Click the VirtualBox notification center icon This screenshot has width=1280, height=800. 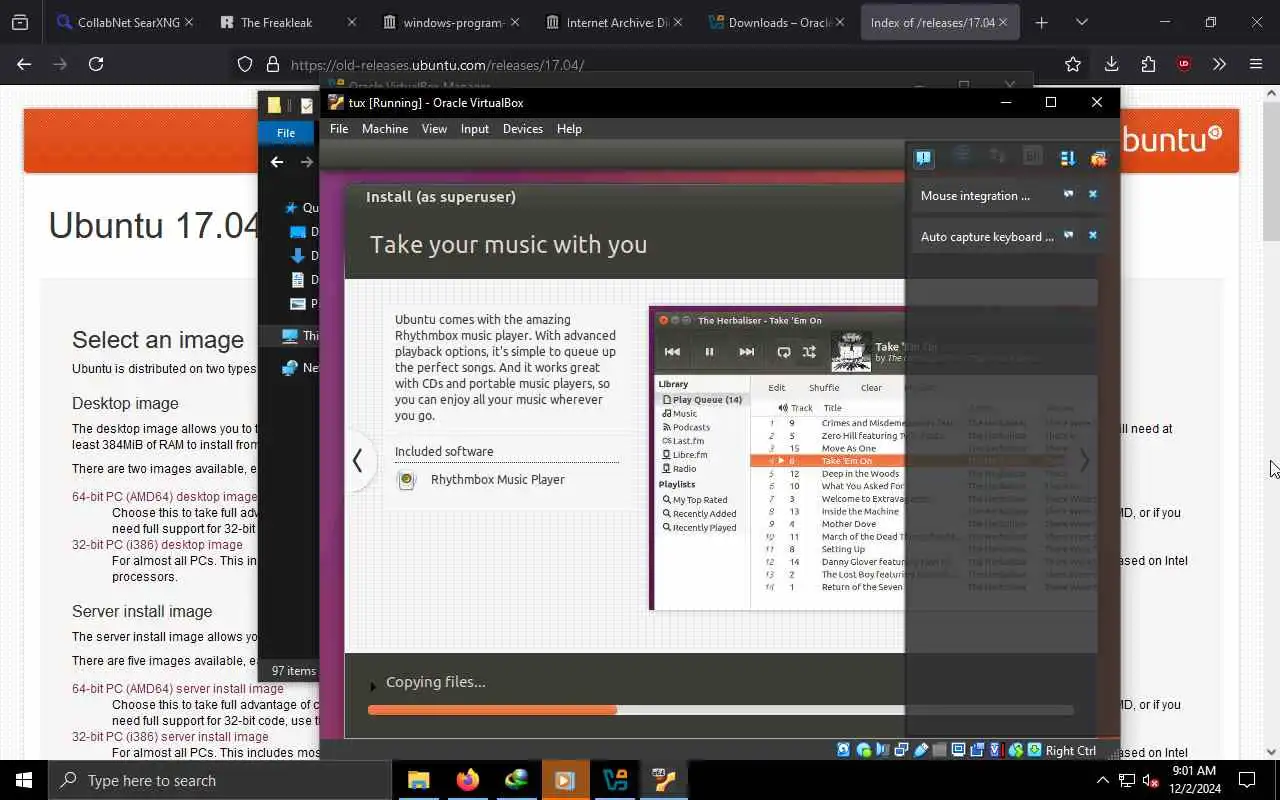pos(923,158)
